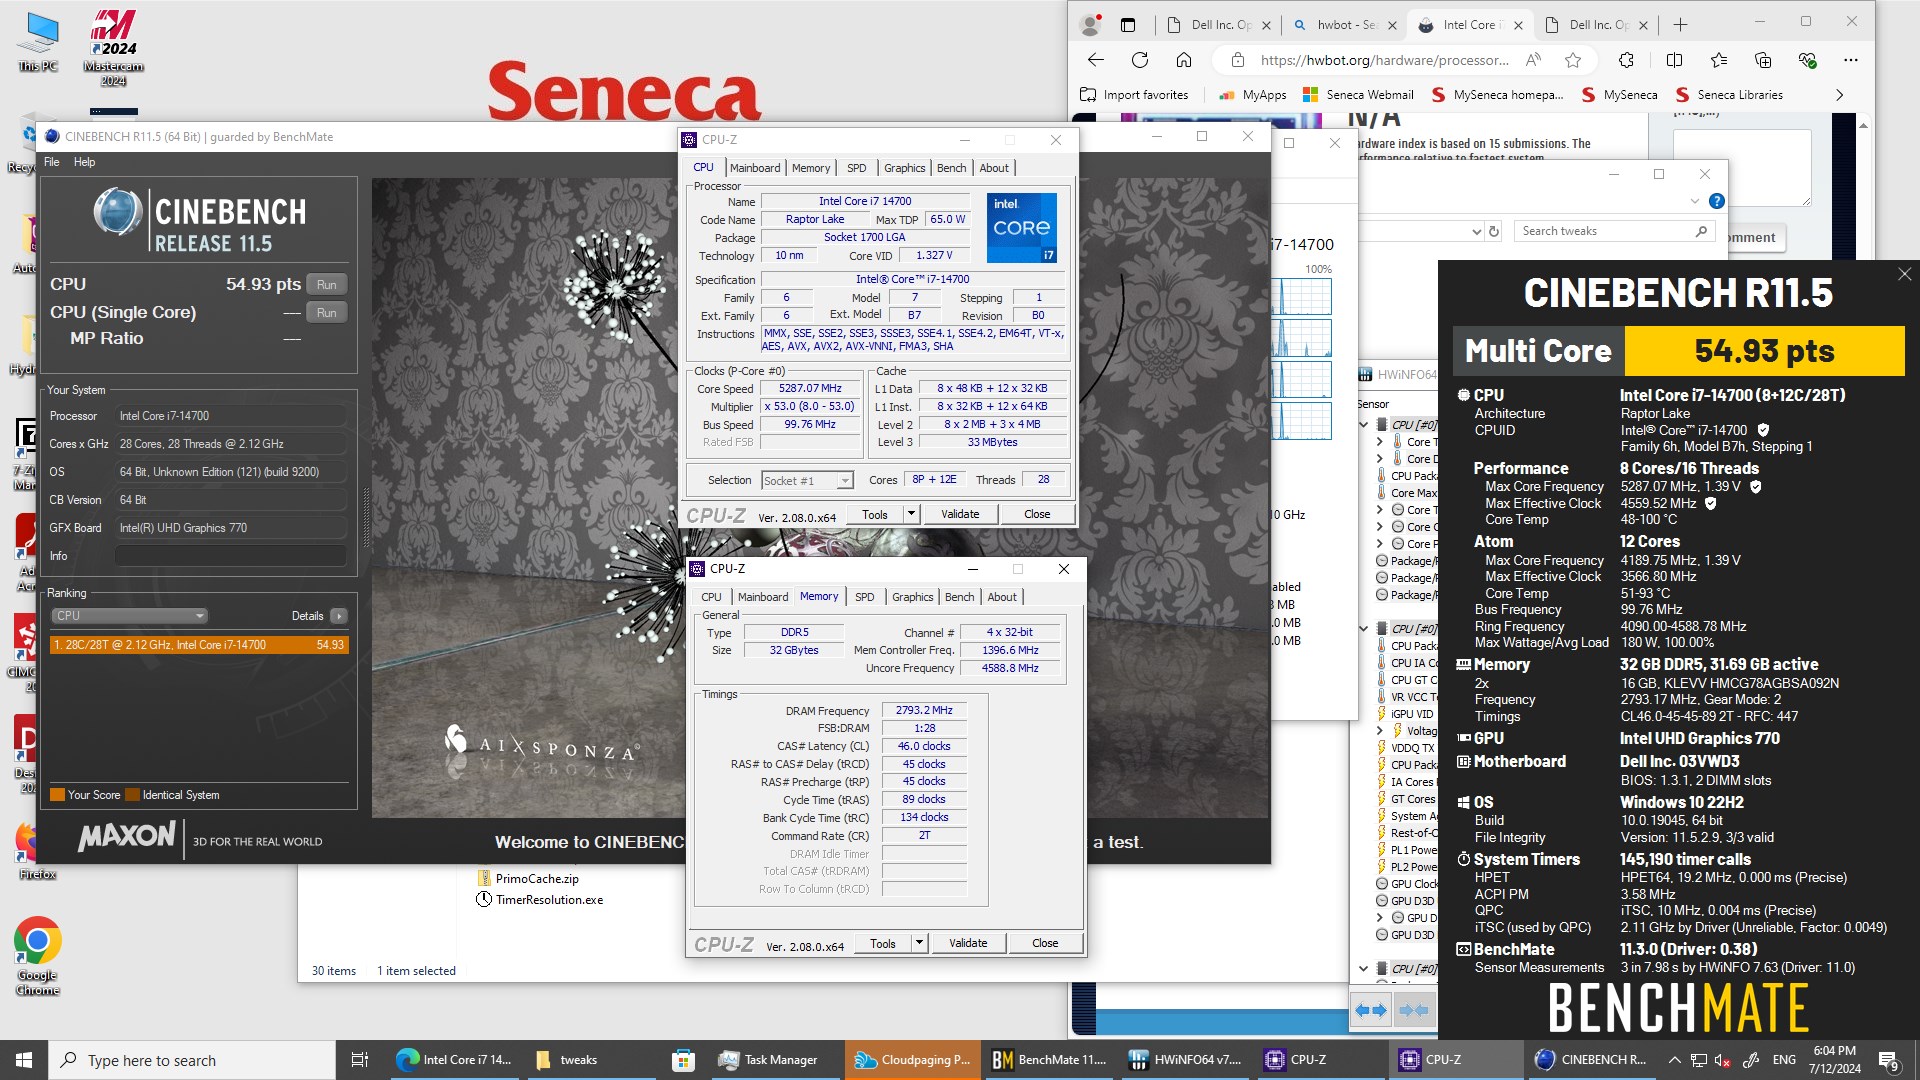Click the Read aloud icon in address bar
1920x1080 pixels.
pos(1533,60)
